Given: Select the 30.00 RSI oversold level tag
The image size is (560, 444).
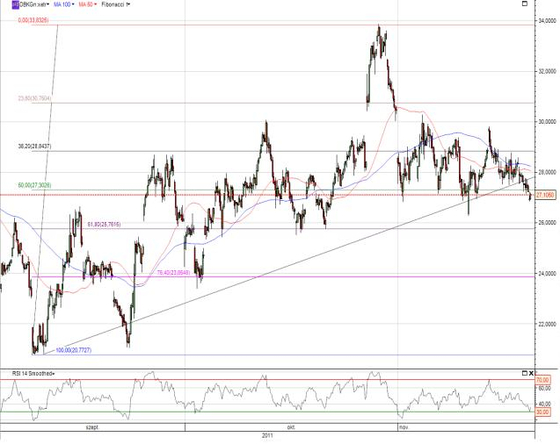Looking at the screenshot, I should click(x=542, y=412).
